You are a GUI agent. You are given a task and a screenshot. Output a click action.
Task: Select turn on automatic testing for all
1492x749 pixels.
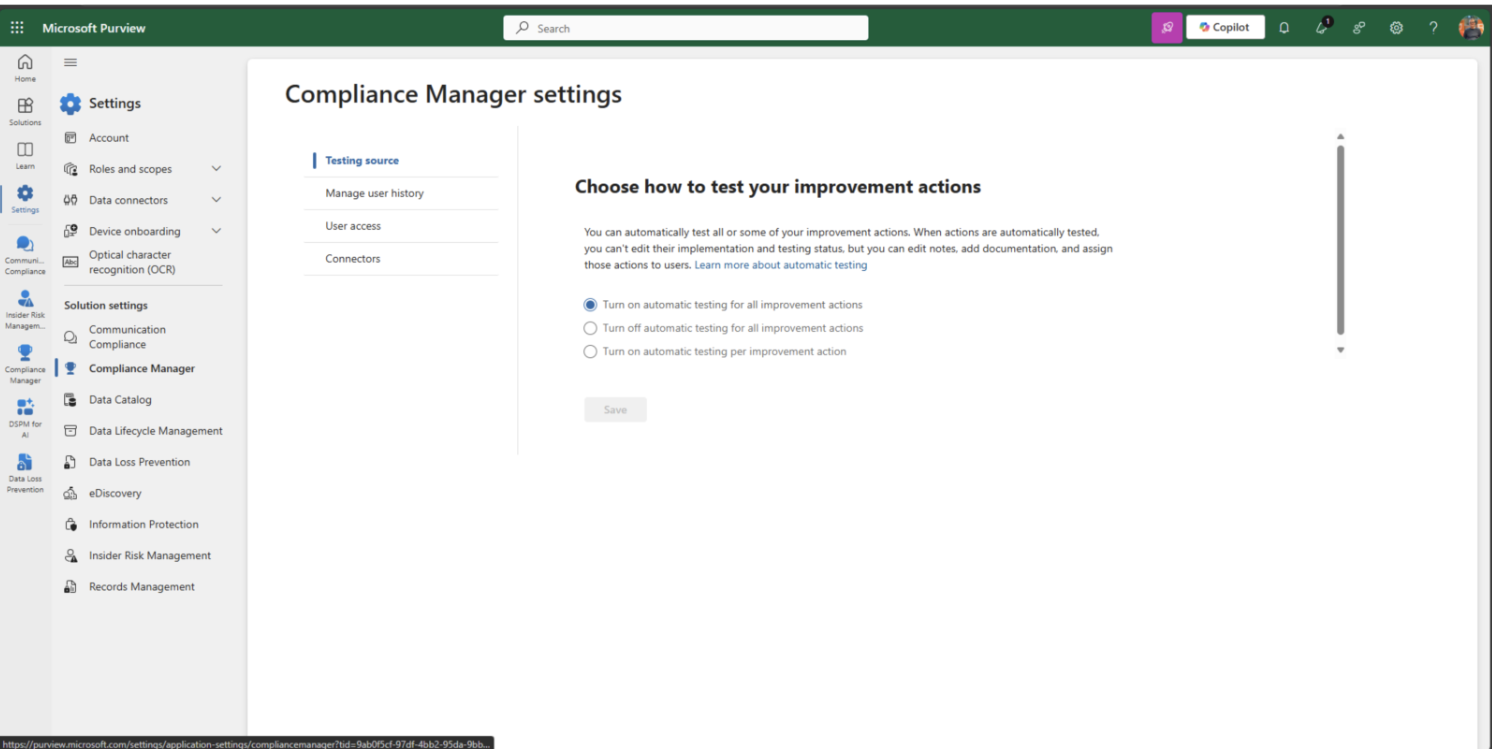(x=590, y=305)
